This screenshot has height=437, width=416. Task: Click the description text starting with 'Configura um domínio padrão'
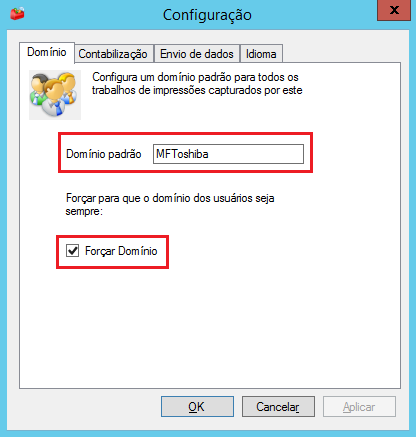(197, 83)
